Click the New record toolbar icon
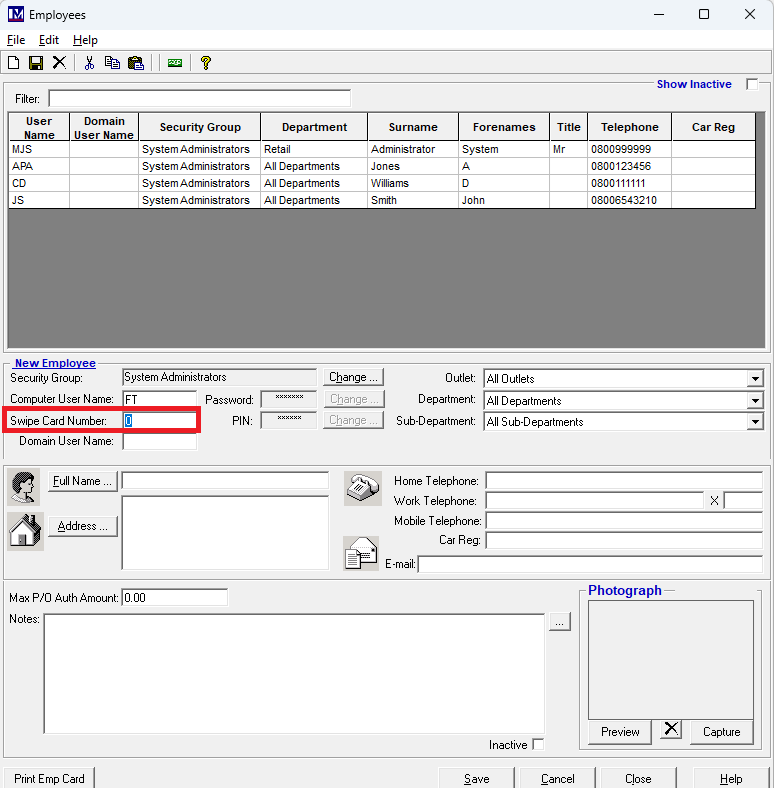Image resolution: width=774 pixels, height=788 pixels. tap(14, 62)
